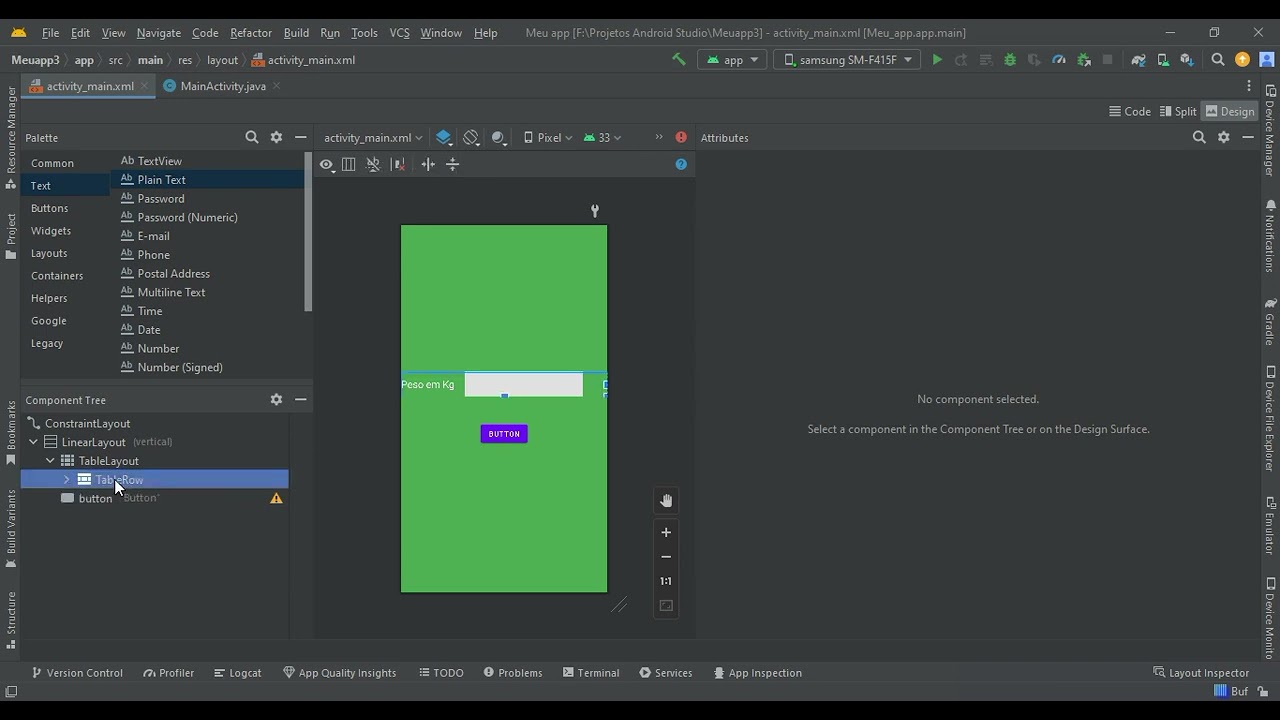This screenshot has height=720, width=1280.
Task: Open Select Design Surface layers dropdown
Action: coord(444,137)
